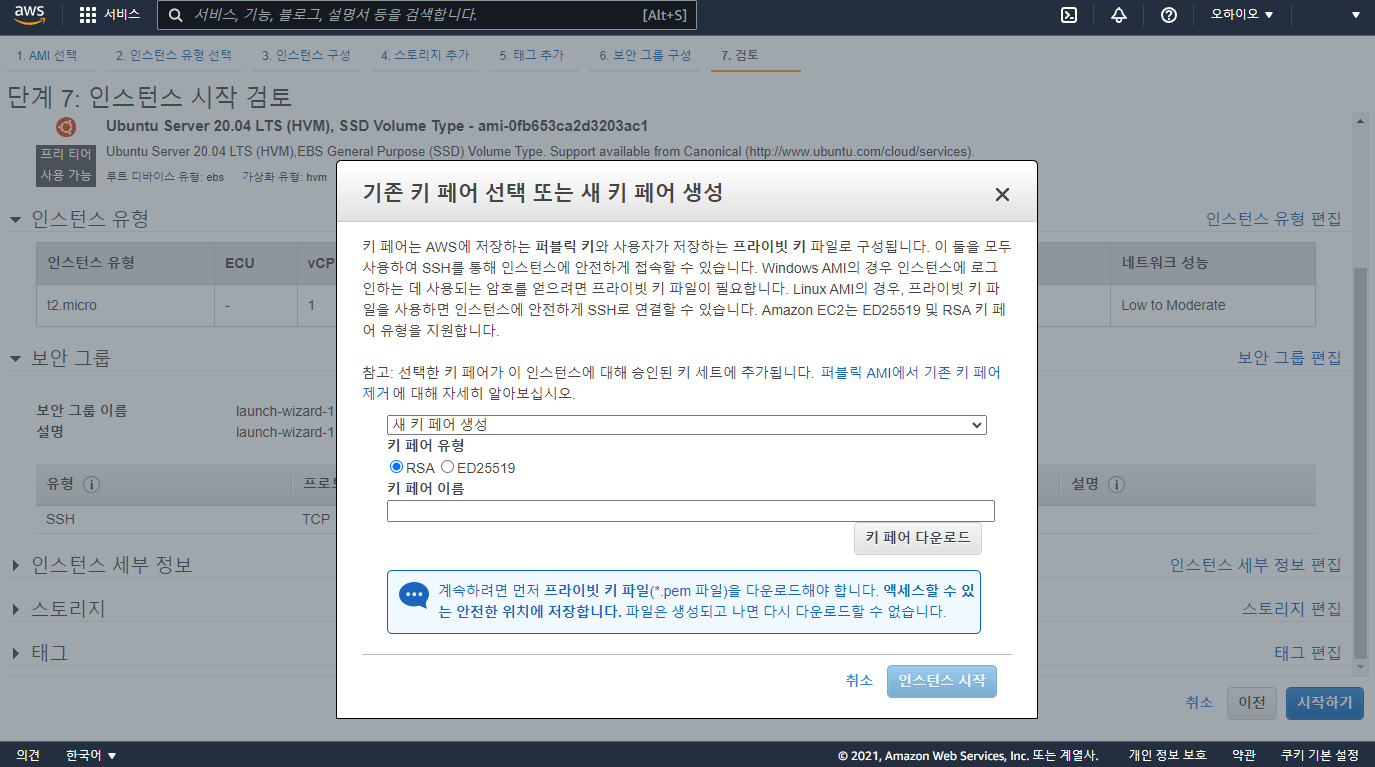The height and width of the screenshot is (767, 1375).
Task: Go to step 1. AMI 선택
Action: click(47, 56)
